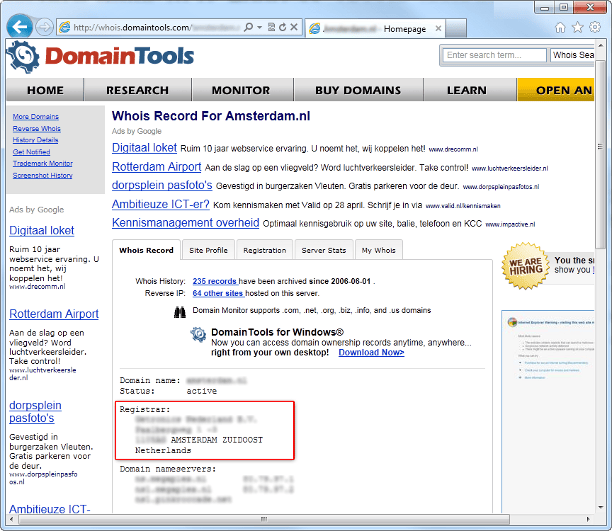Open the Screenshot History link
The width and height of the screenshot is (612, 531).
point(43,175)
